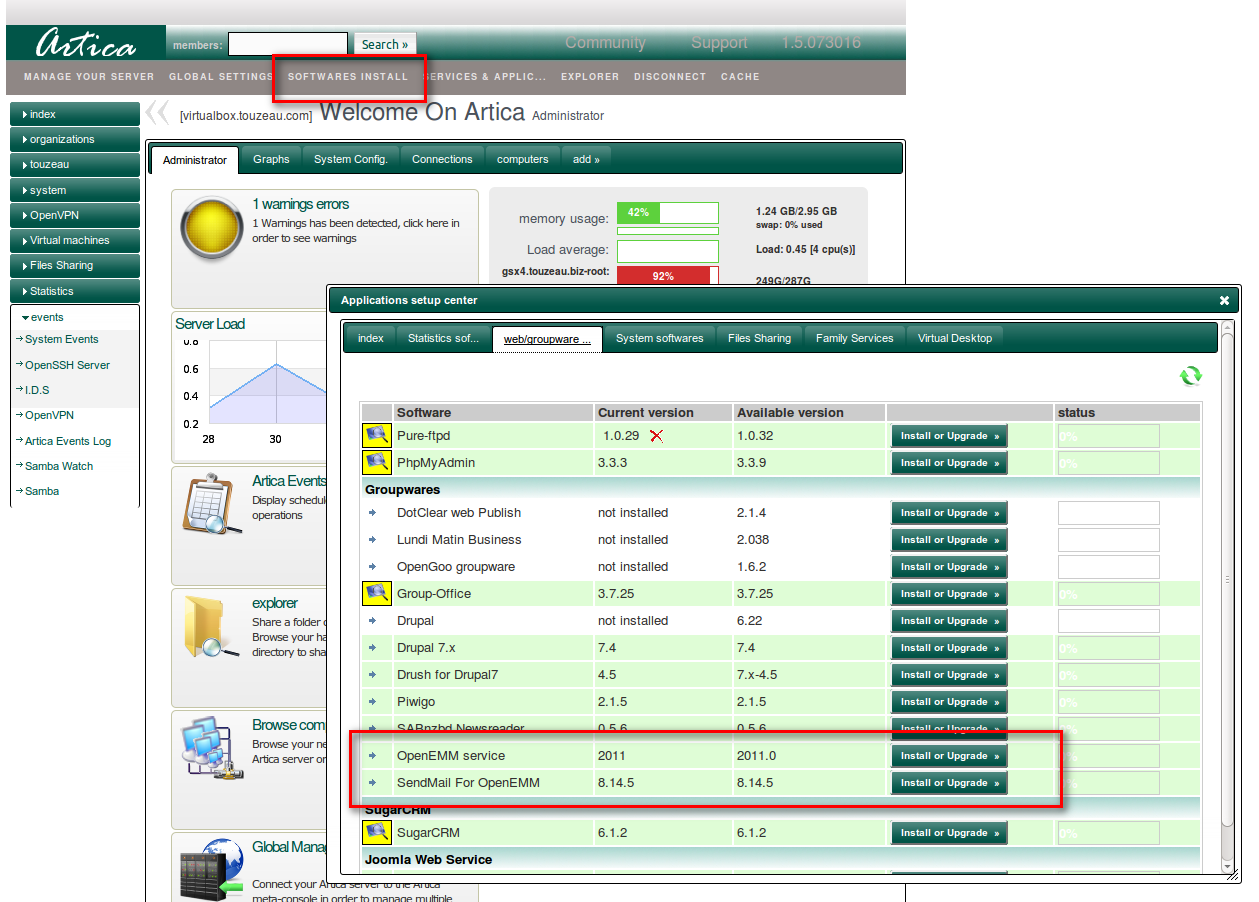Image resolution: width=1259 pixels, height=902 pixels.
Task: Expand the Statistics sidebar section
Action: 74,291
